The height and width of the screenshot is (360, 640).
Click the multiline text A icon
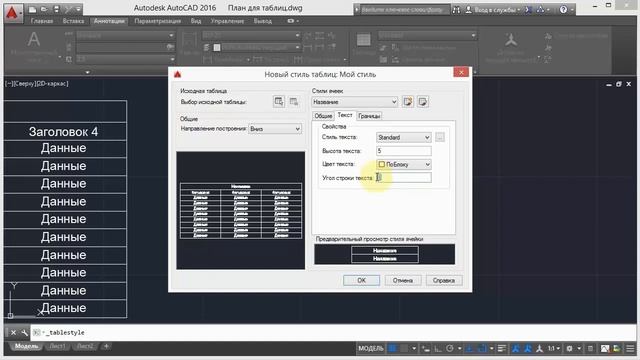[33, 40]
